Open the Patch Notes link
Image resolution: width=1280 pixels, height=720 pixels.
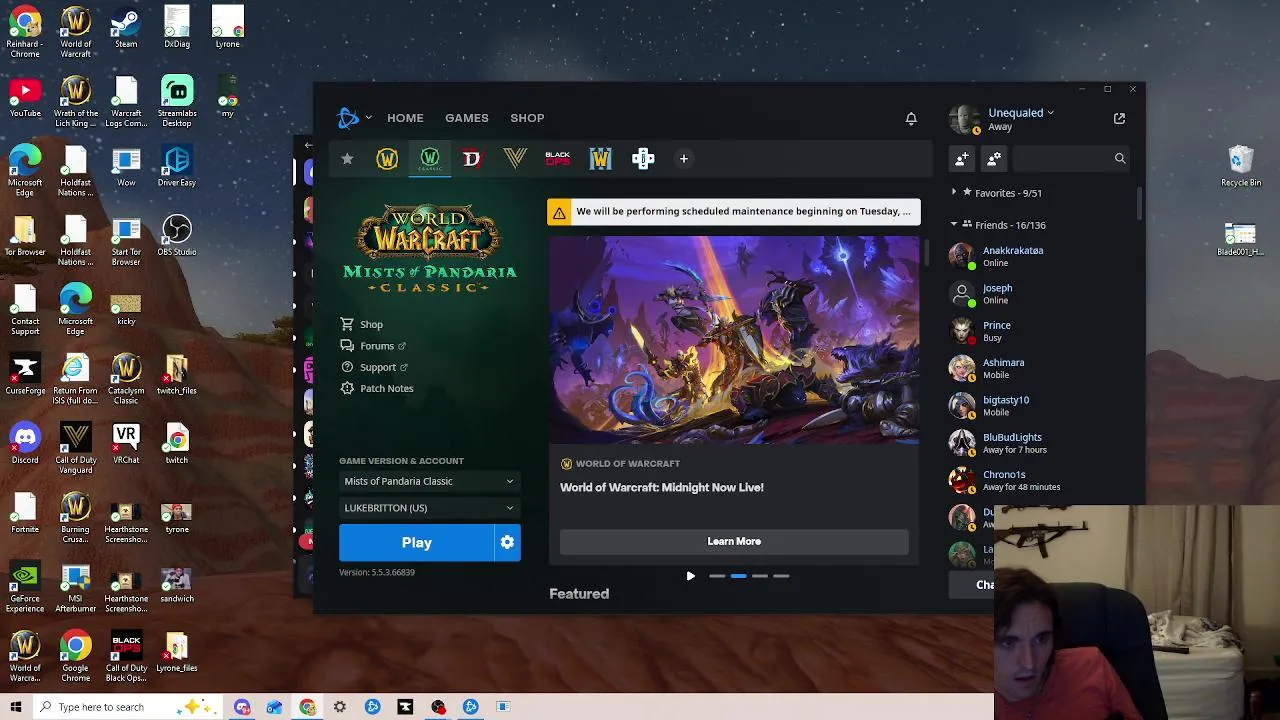(377, 388)
